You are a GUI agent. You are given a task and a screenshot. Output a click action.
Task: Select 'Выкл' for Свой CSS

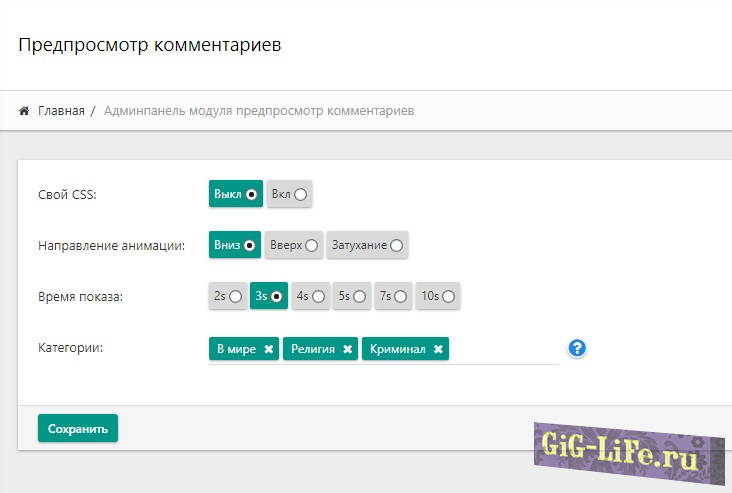pos(236,194)
